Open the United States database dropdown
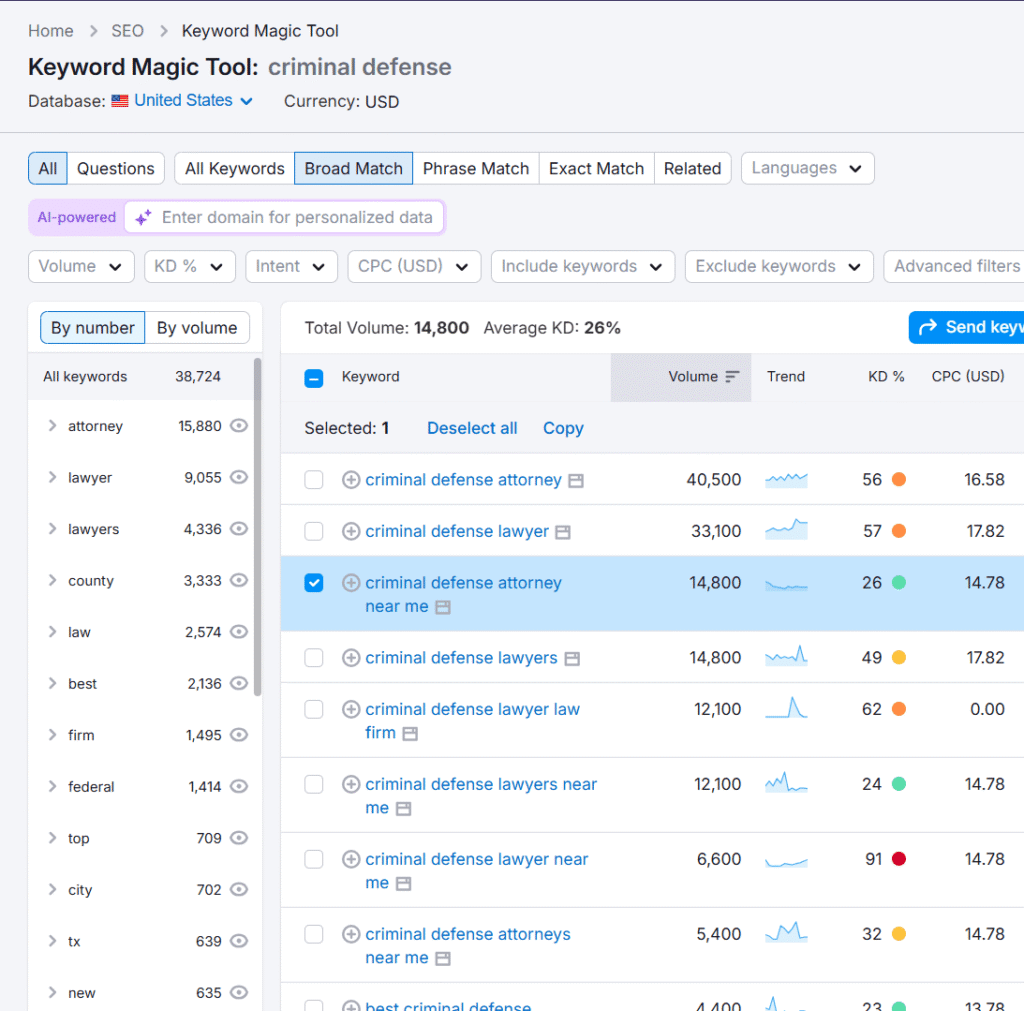This screenshot has height=1011, width=1024. 193,101
